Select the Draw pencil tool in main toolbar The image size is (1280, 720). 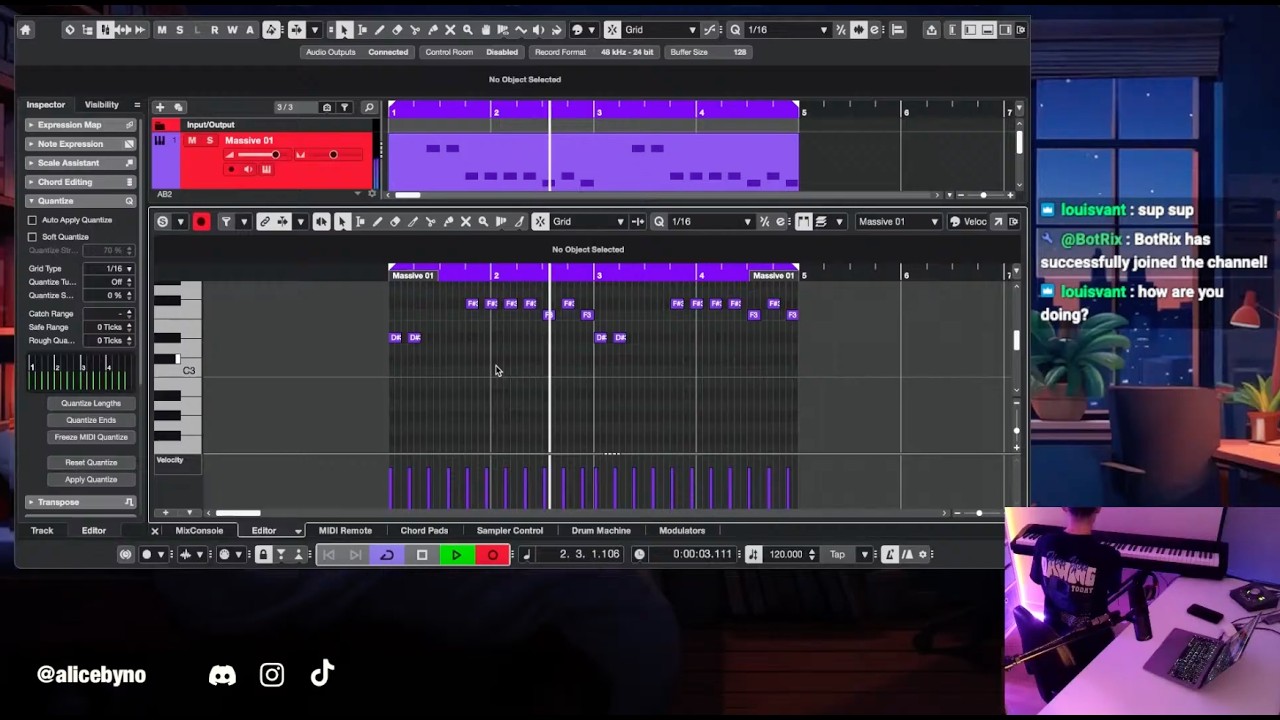tap(379, 30)
